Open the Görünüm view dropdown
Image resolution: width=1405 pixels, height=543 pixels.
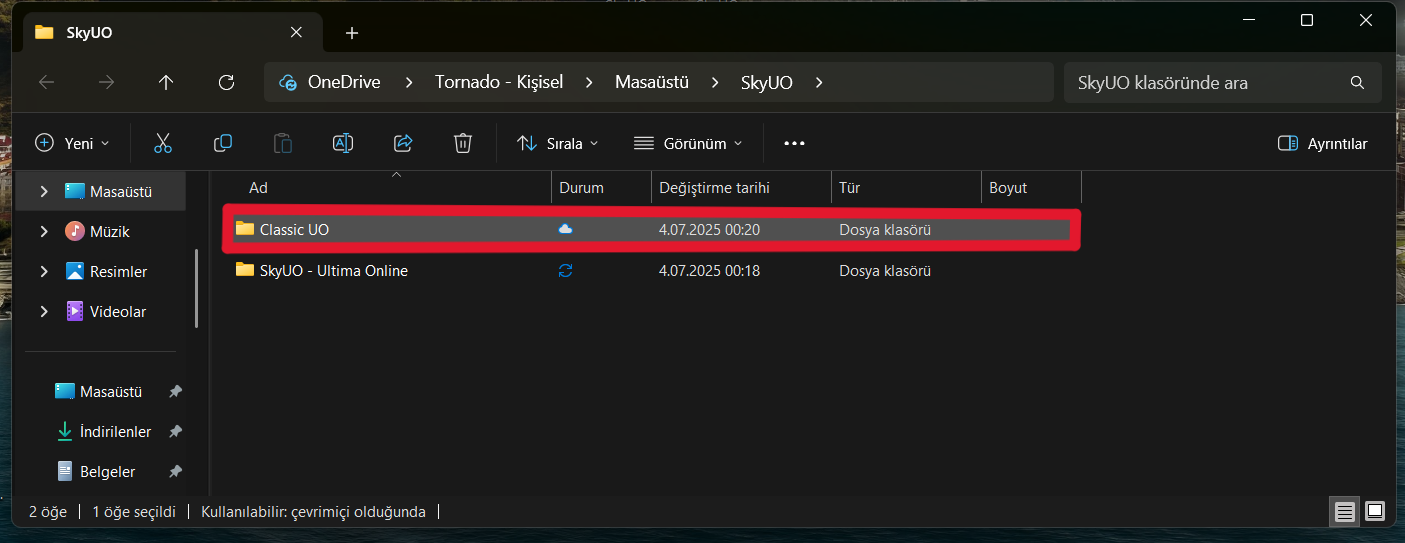pyautogui.click(x=688, y=143)
